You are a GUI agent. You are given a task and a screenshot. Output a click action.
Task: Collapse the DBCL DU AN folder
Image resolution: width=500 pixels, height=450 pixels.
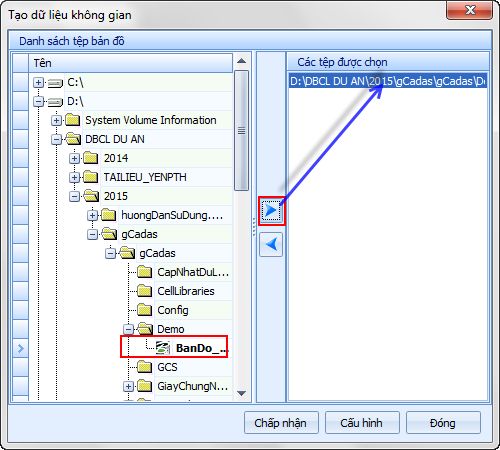point(56,140)
